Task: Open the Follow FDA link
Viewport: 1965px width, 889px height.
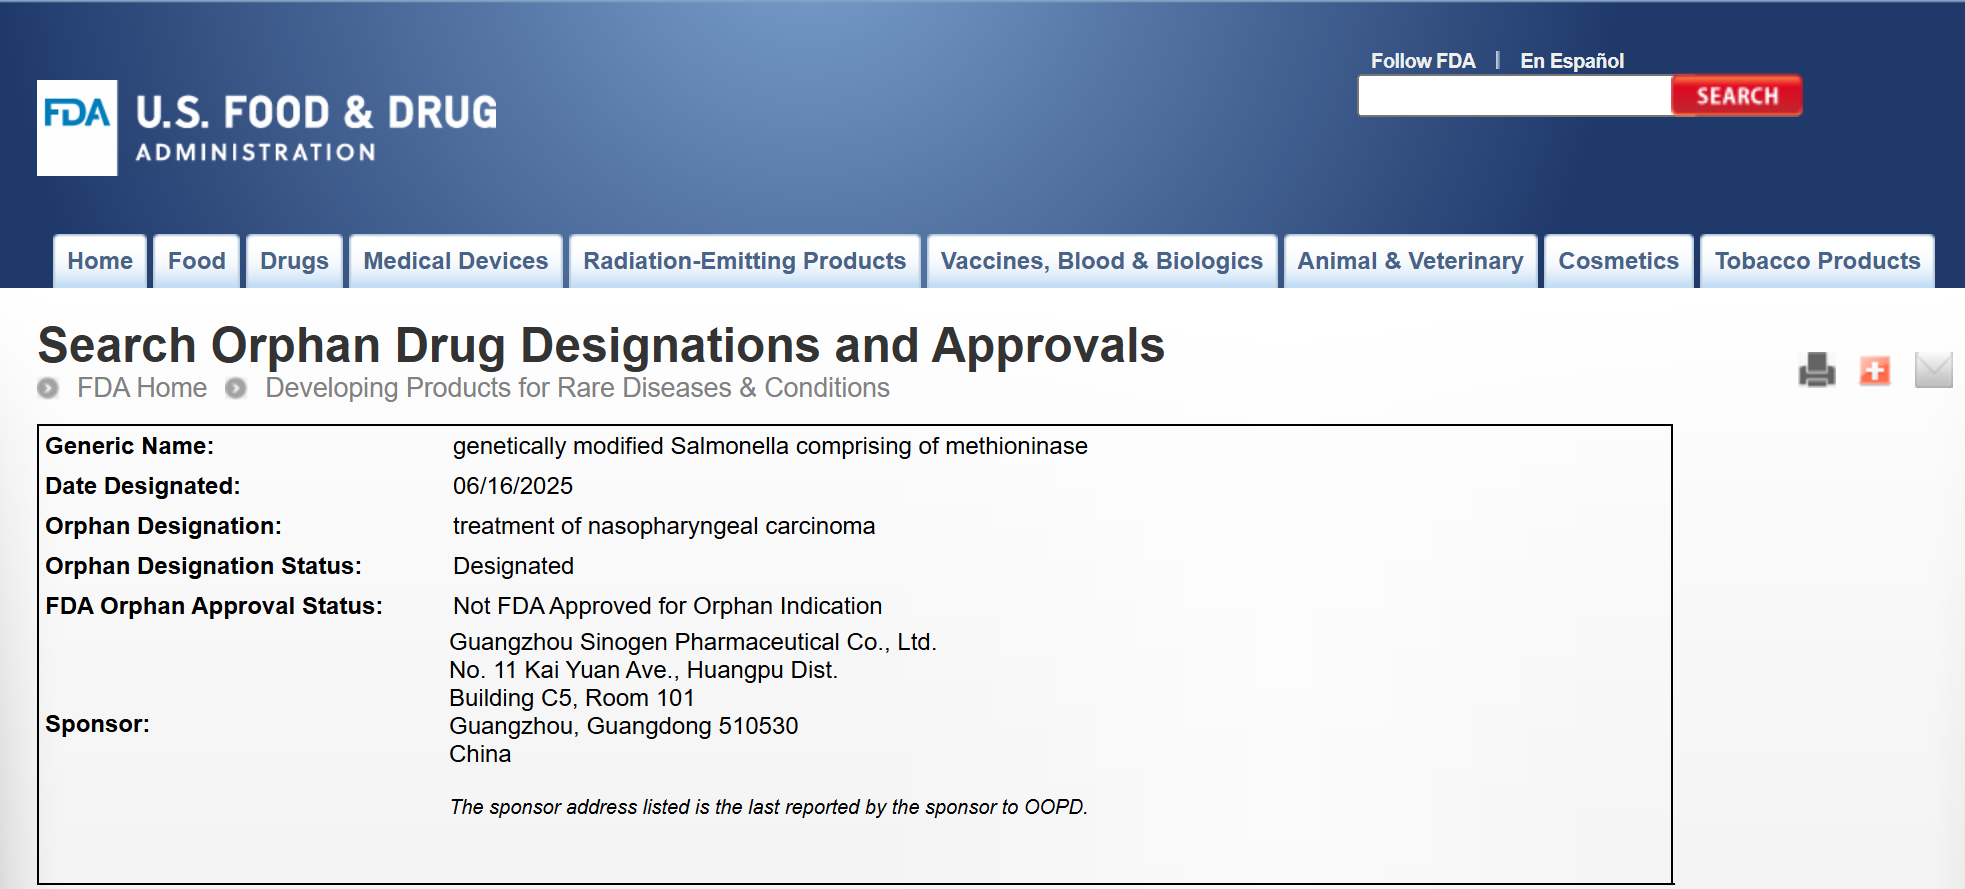Action: coord(1423,61)
